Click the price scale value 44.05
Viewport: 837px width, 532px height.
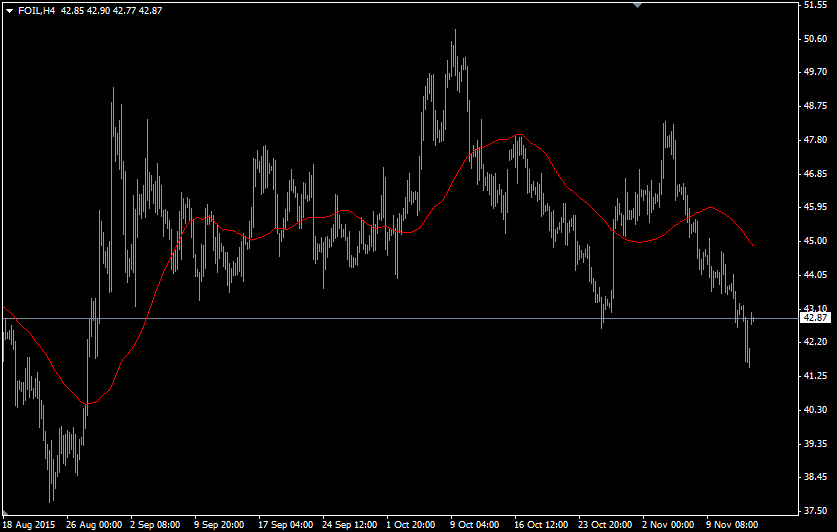pos(816,275)
